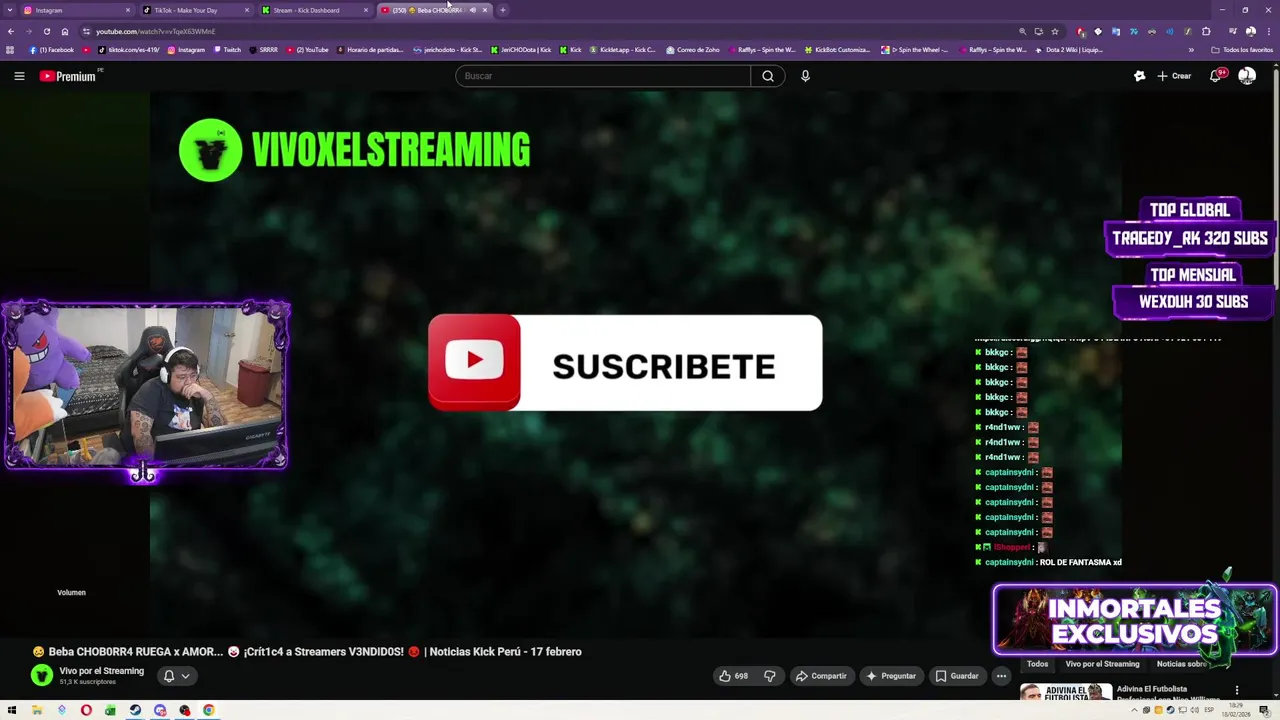Open the YouTube account avatar menu
The height and width of the screenshot is (720, 1280).
click(x=1247, y=76)
